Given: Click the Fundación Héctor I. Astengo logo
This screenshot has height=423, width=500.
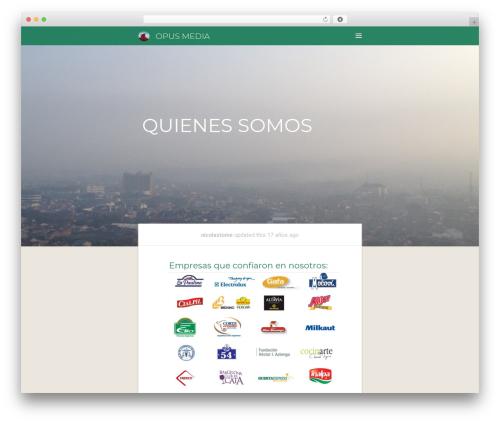Looking at the screenshot, I should click(x=273, y=352).
